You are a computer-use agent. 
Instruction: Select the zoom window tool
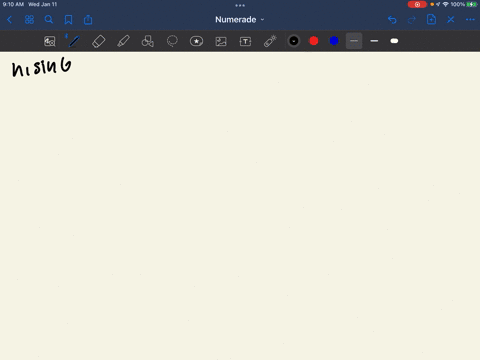pyautogui.click(x=50, y=41)
